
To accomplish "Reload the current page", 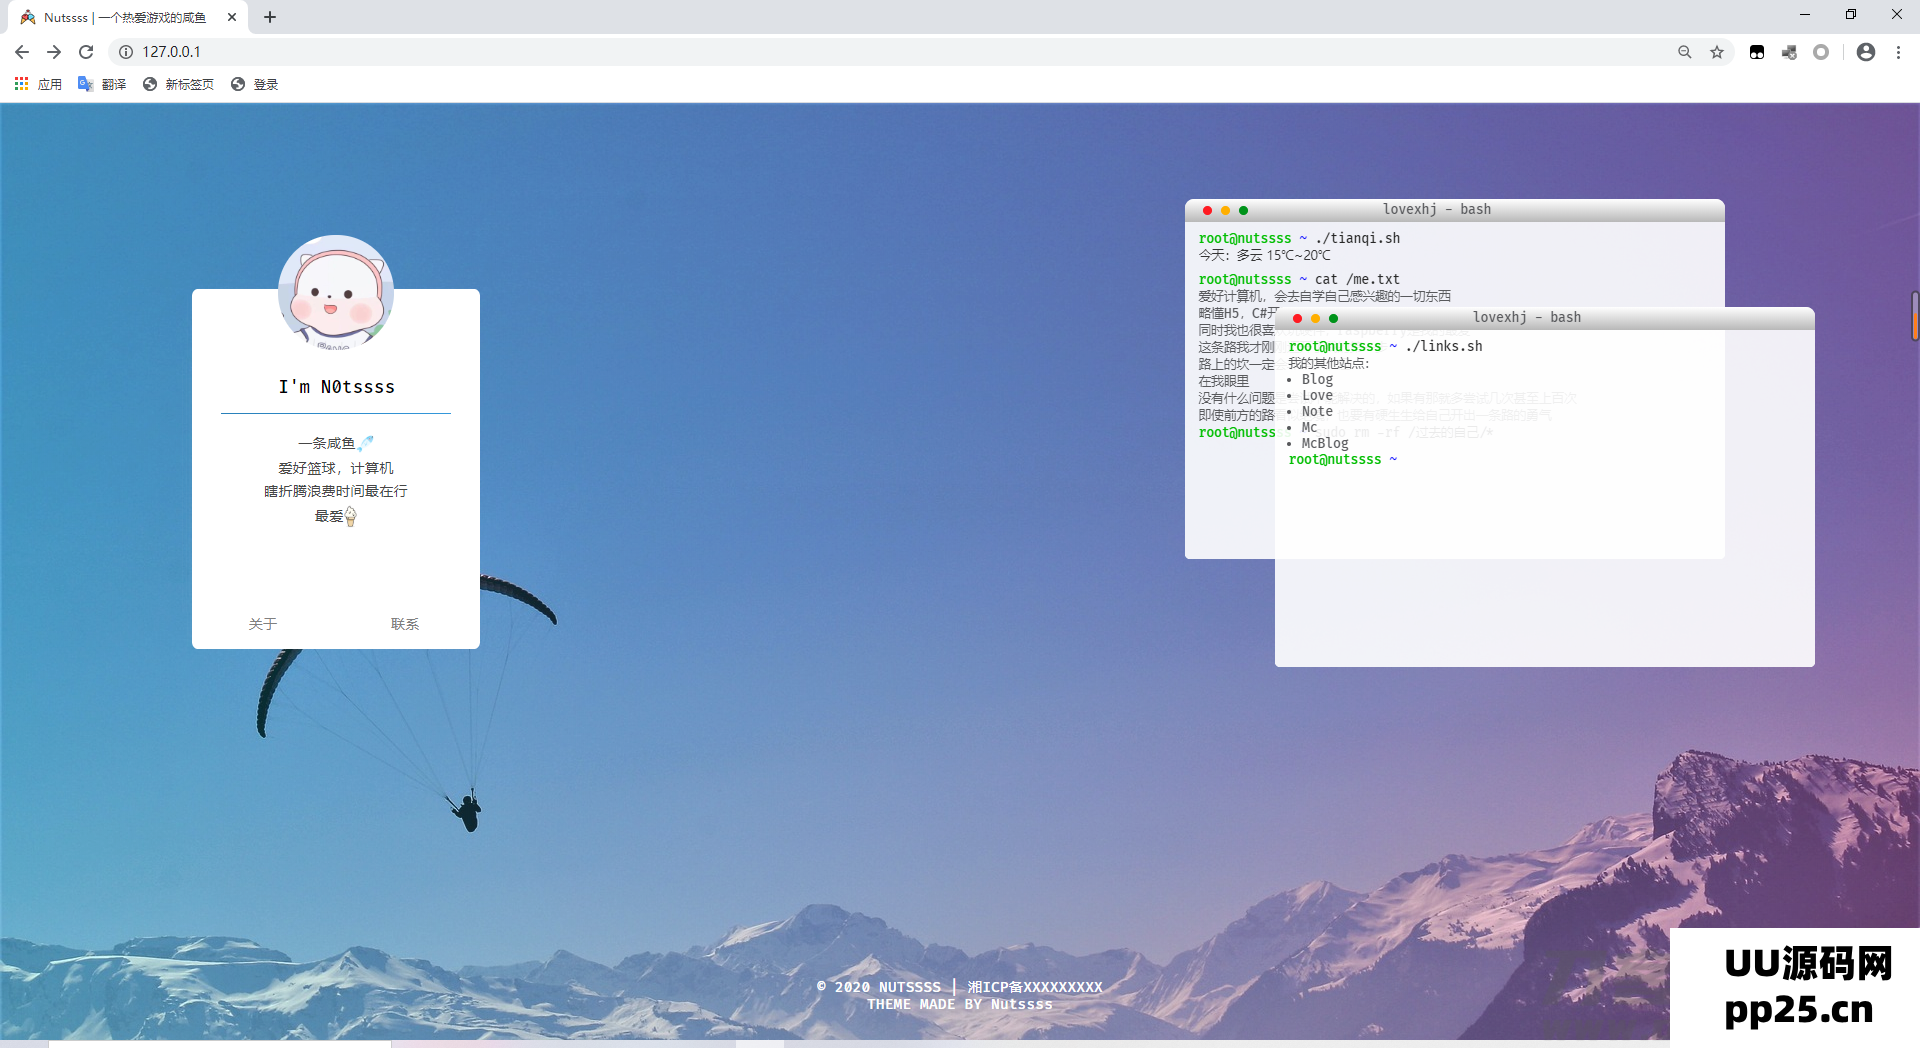I will [x=86, y=52].
